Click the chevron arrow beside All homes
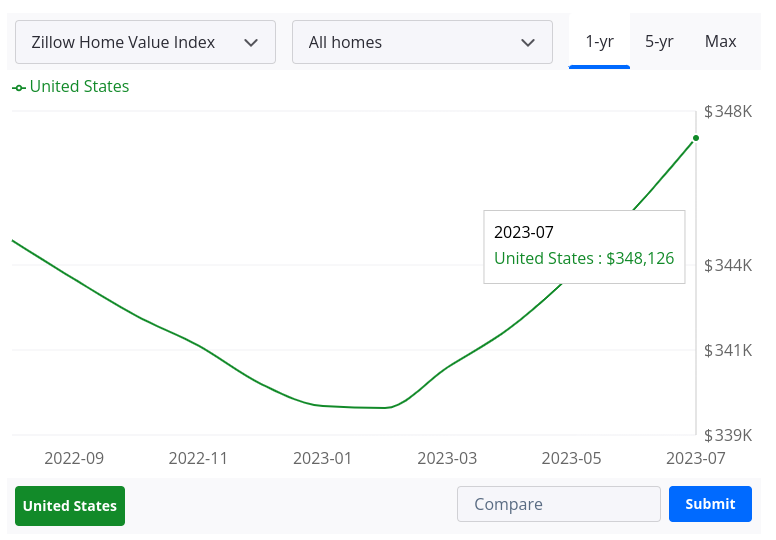The height and width of the screenshot is (540, 776). 528,42
